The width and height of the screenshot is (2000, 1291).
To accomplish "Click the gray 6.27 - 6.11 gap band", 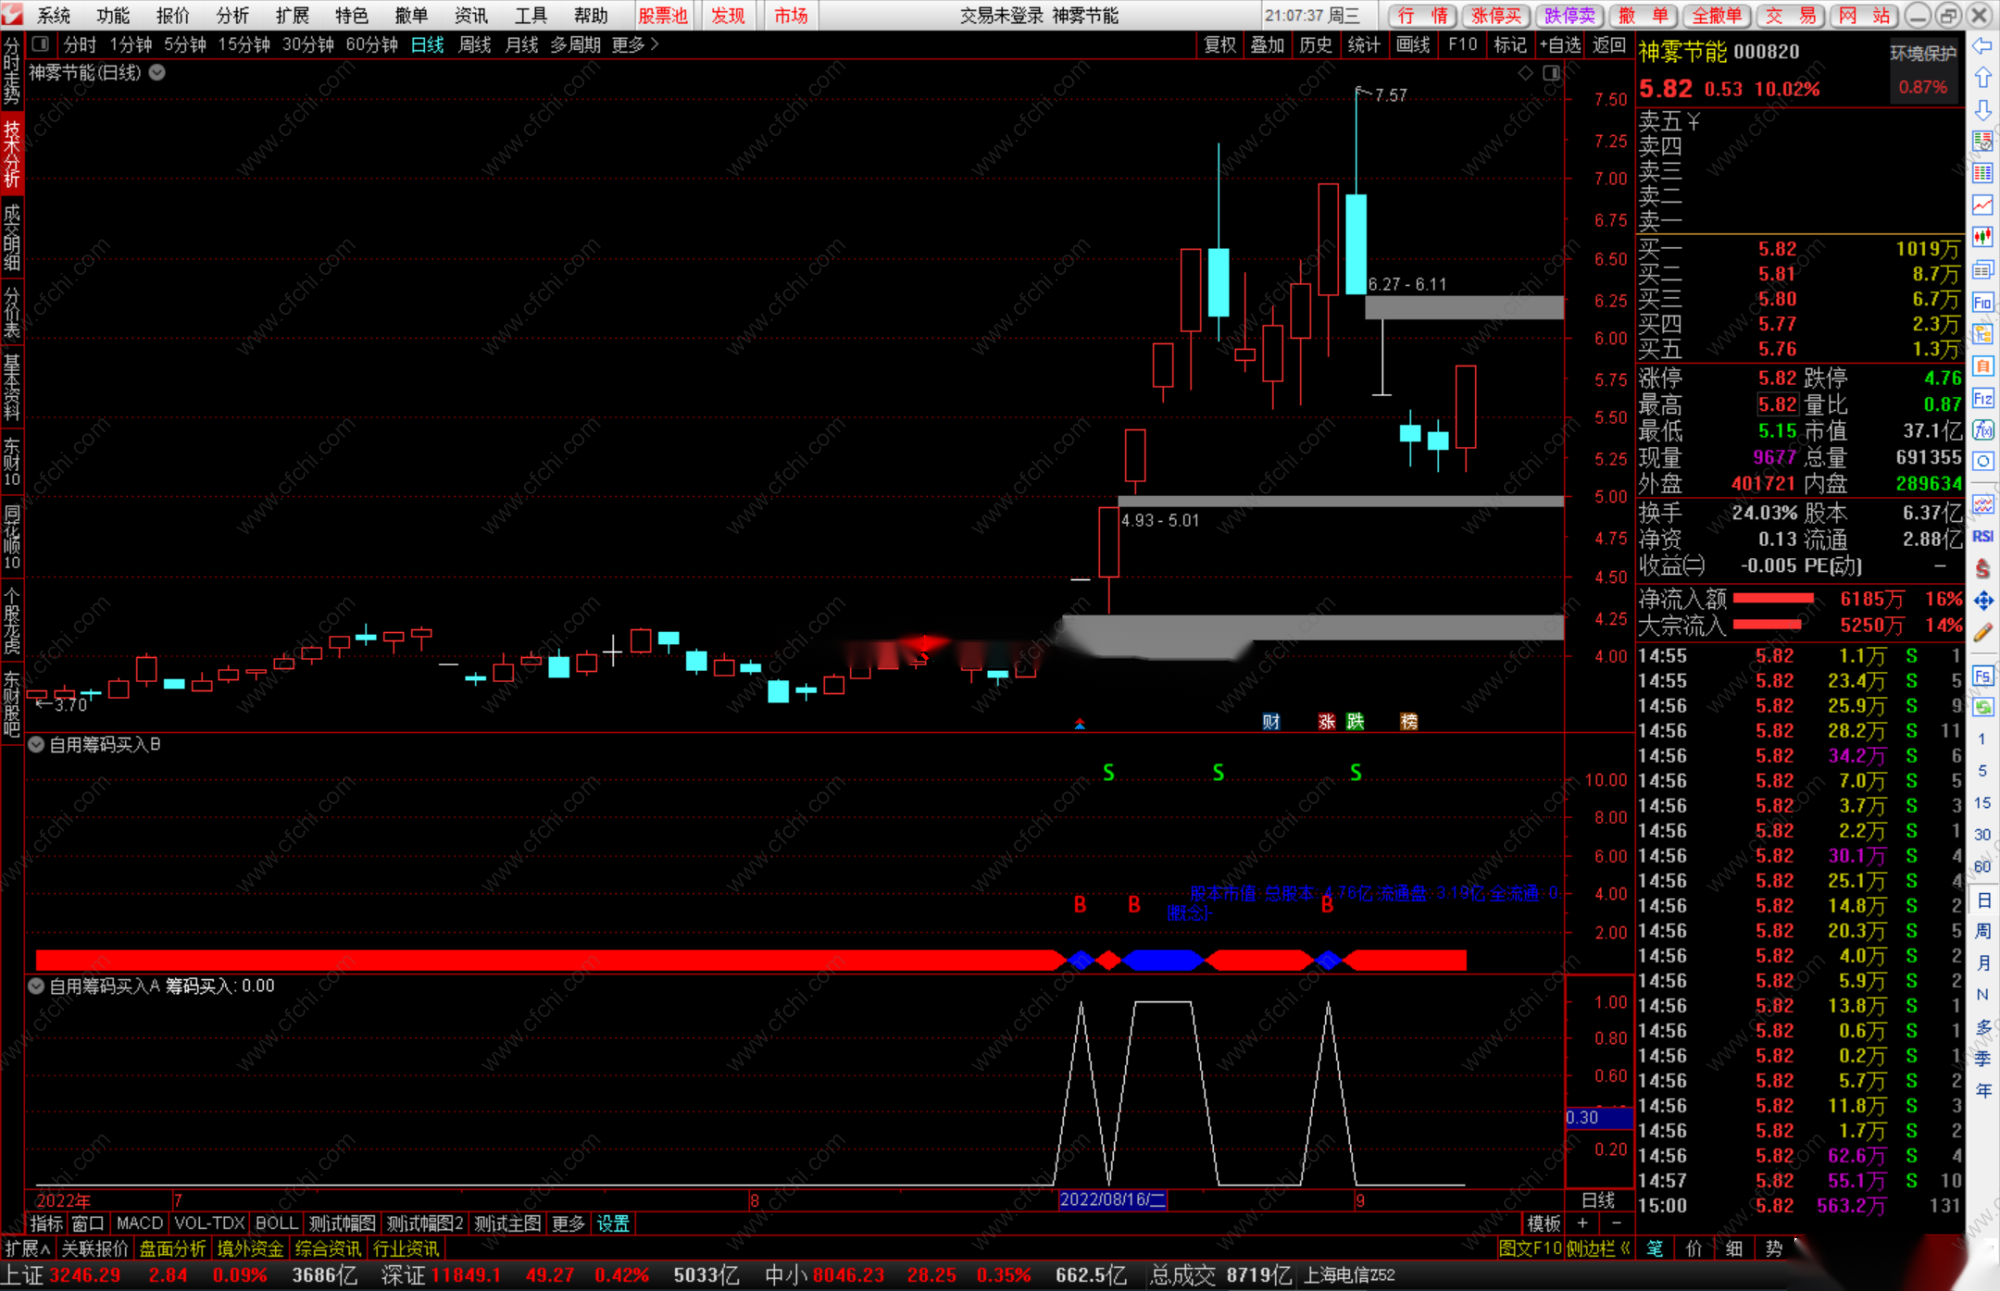I will (1463, 307).
